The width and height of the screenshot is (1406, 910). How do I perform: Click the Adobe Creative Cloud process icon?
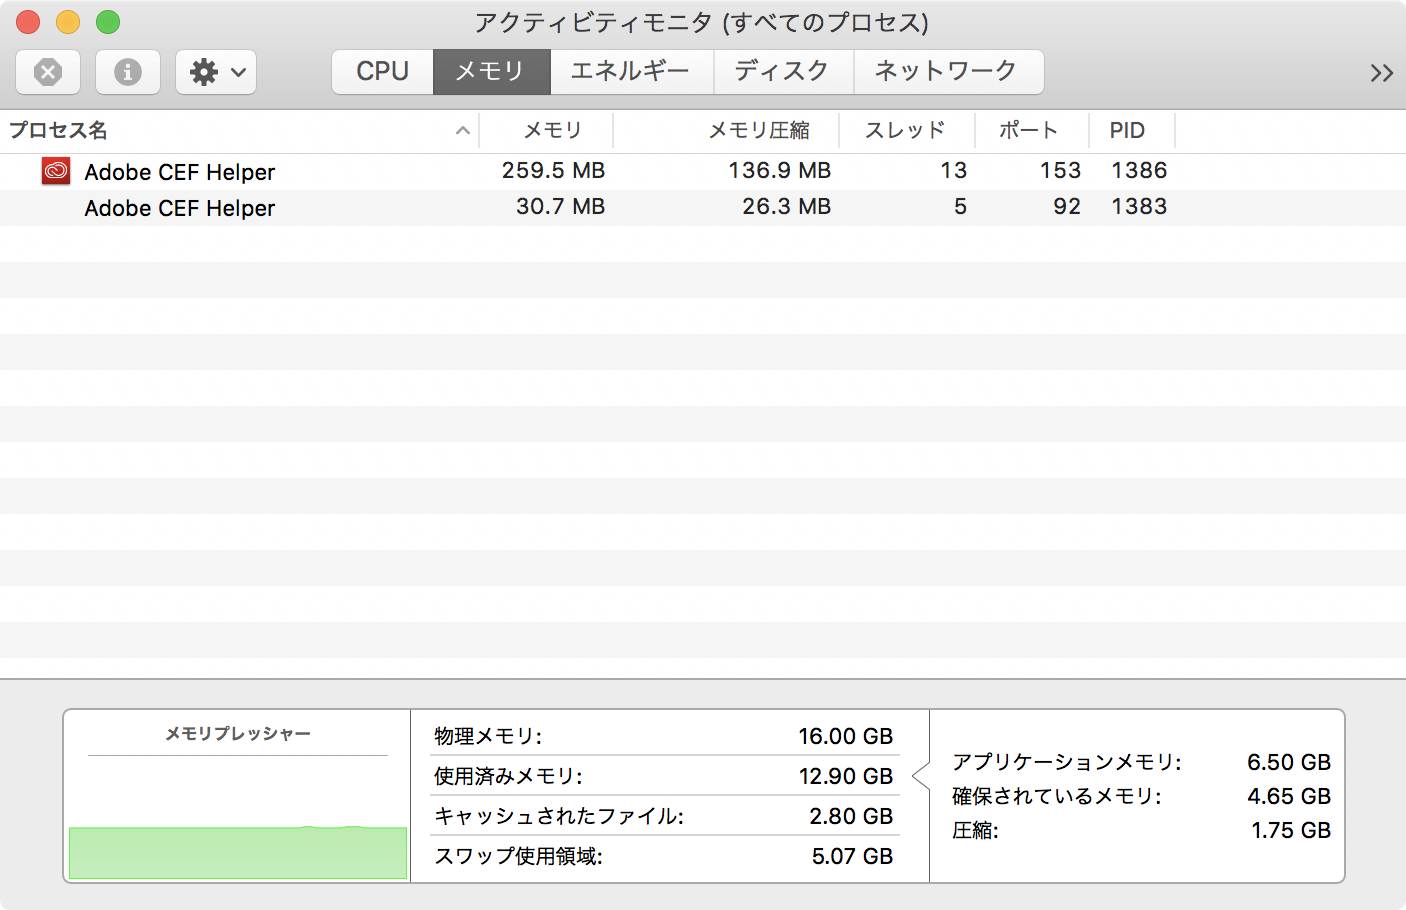coord(56,171)
